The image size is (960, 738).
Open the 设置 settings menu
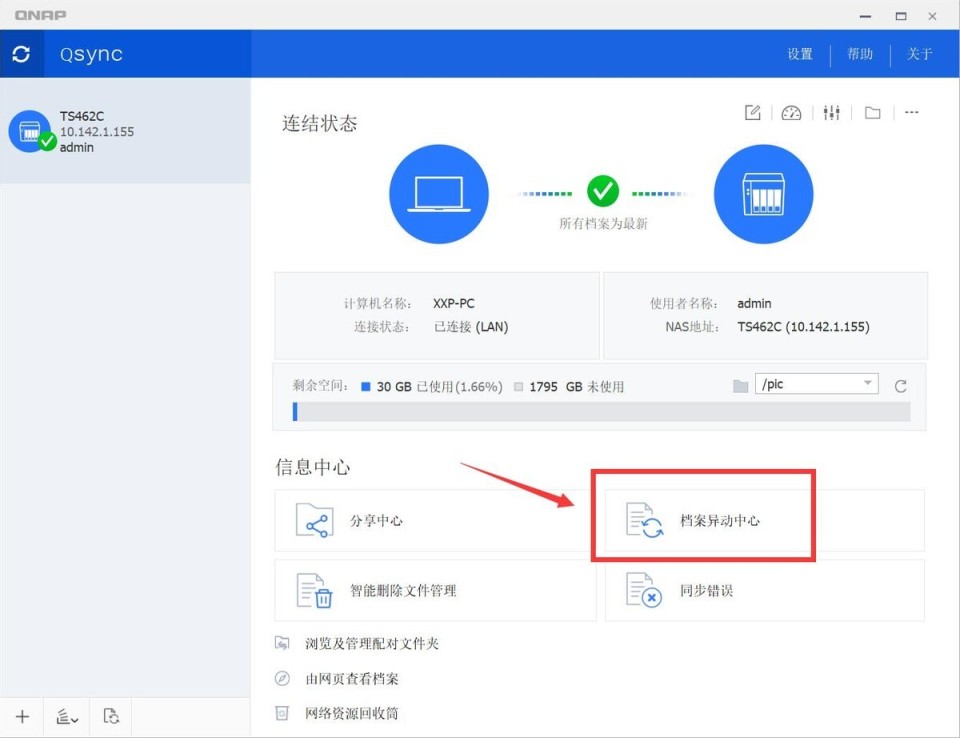(799, 55)
